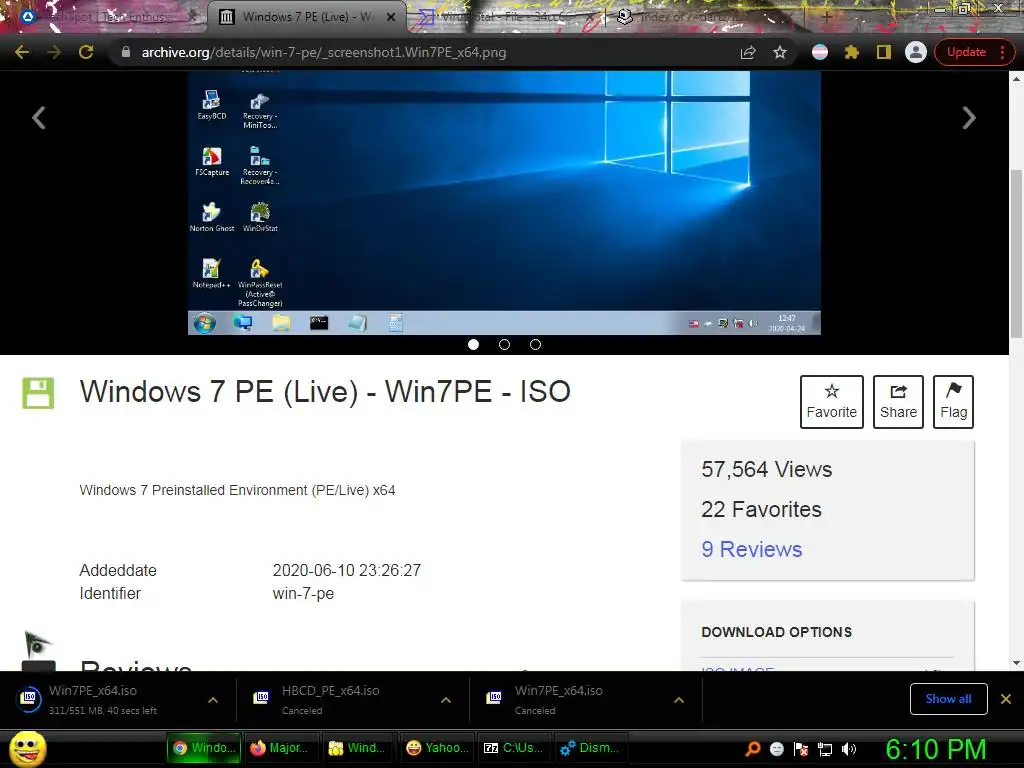Click the Share button

pyautogui.click(x=898, y=402)
